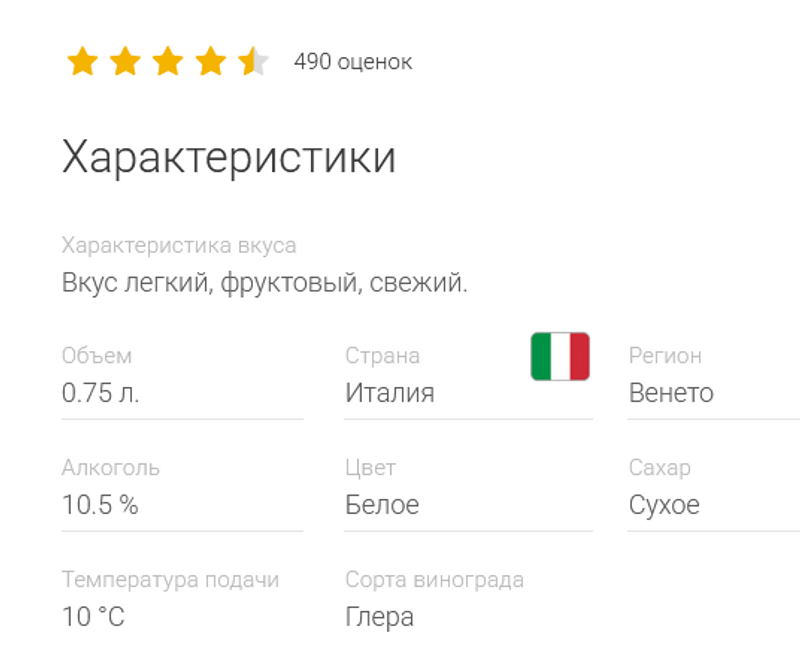
Task: Click the 0.75 л. volume value
Action: pos(101,393)
